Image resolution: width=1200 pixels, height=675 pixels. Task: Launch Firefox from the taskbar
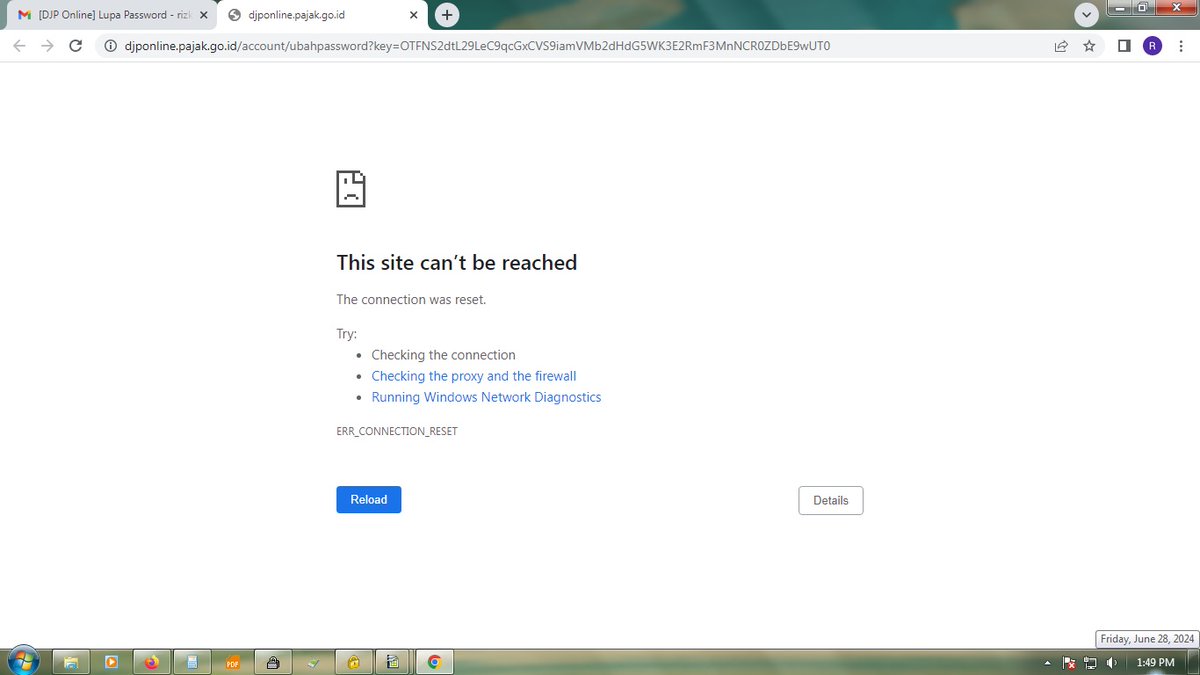(152, 662)
